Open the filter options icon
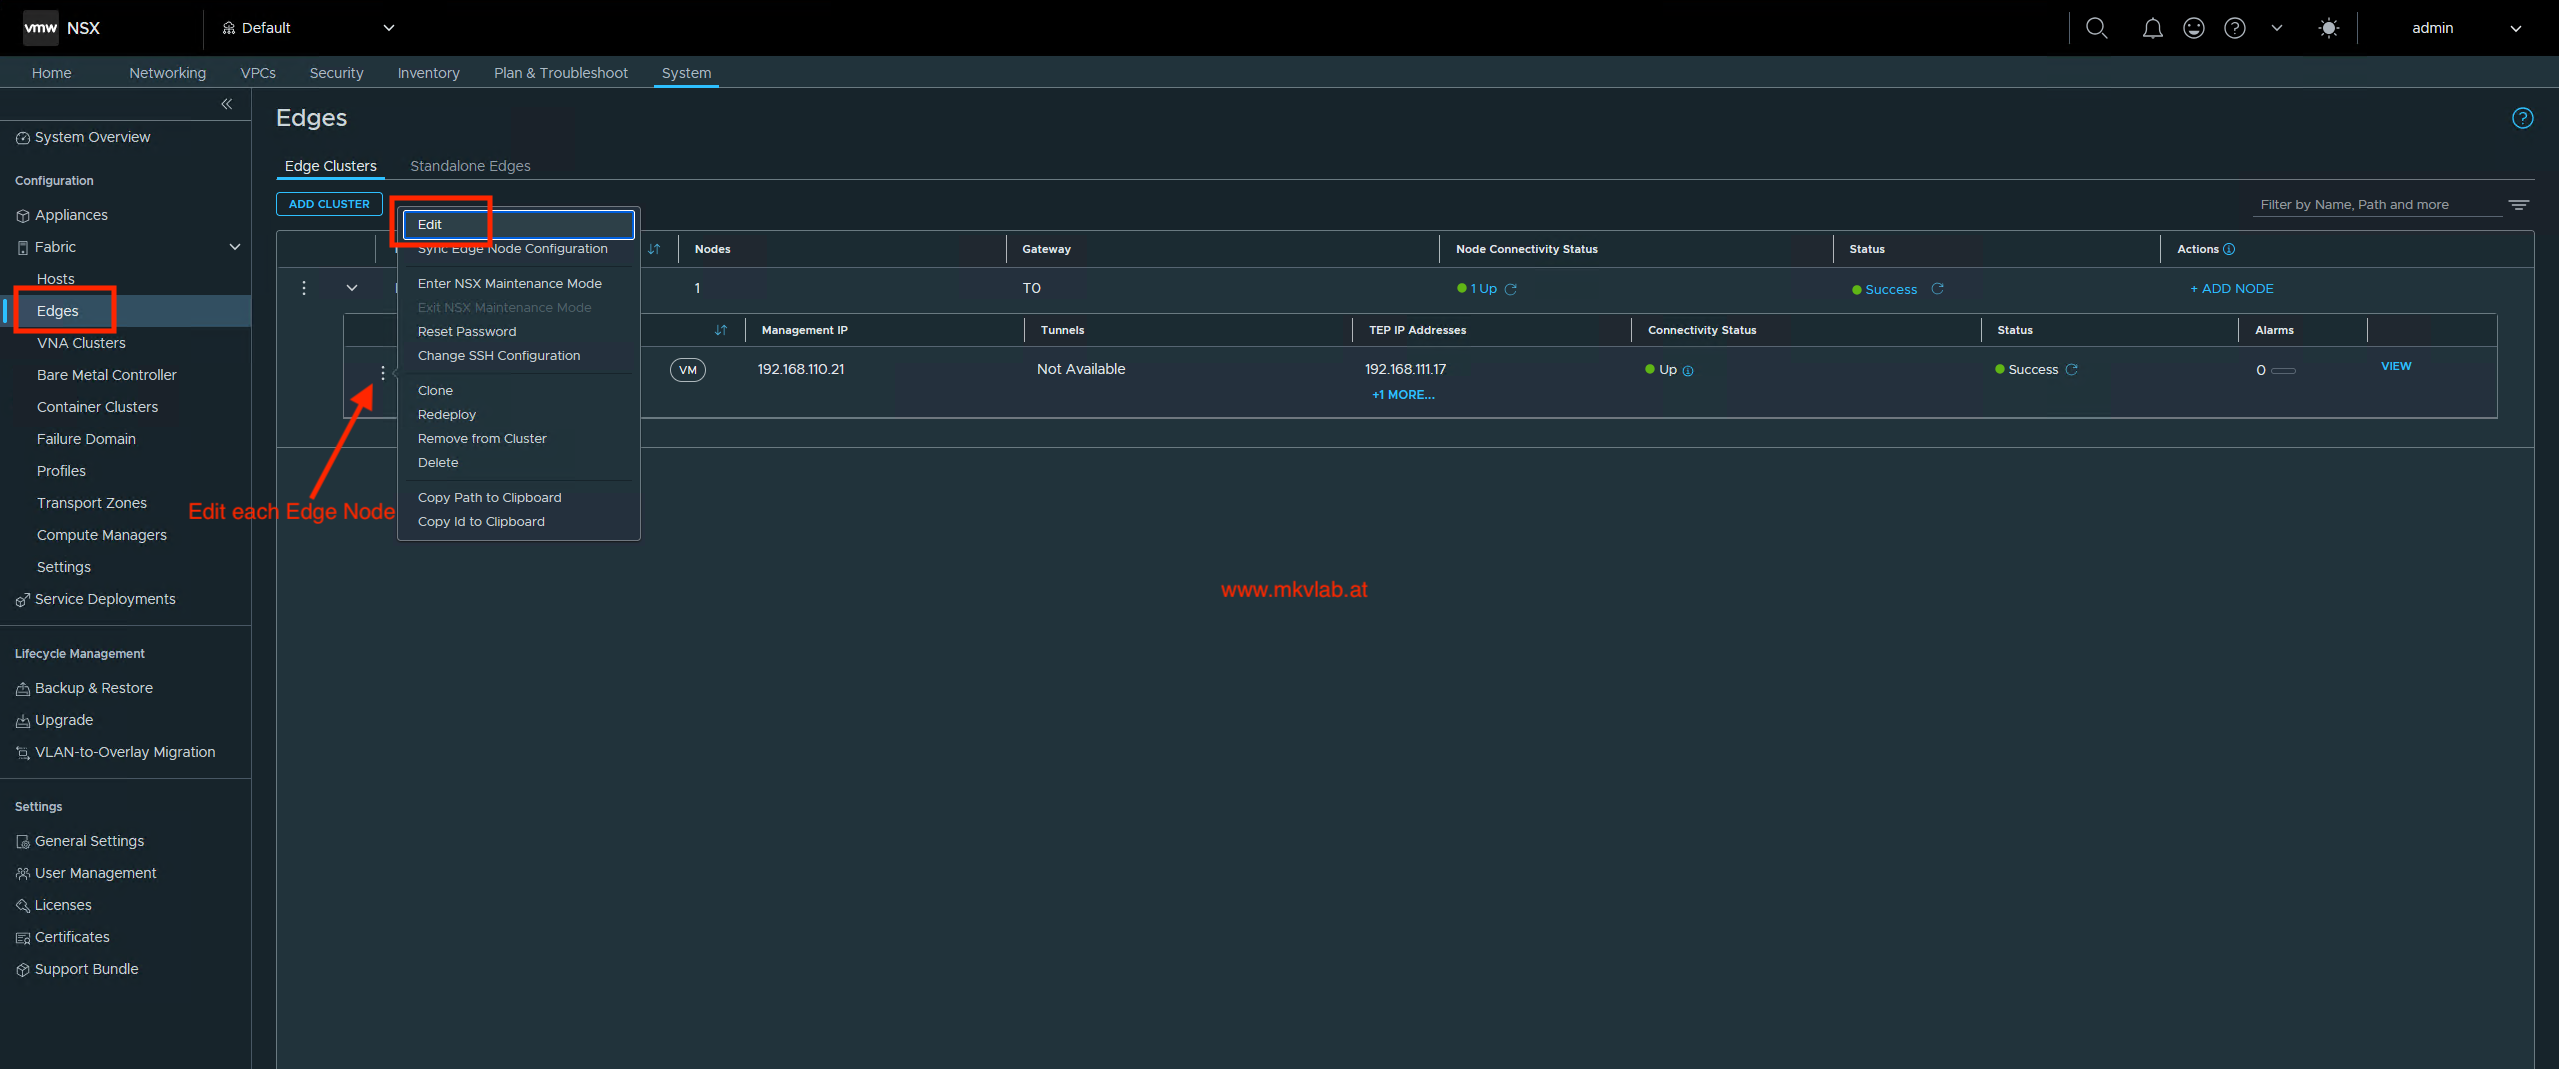The image size is (2559, 1069). (x=2519, y=204)
